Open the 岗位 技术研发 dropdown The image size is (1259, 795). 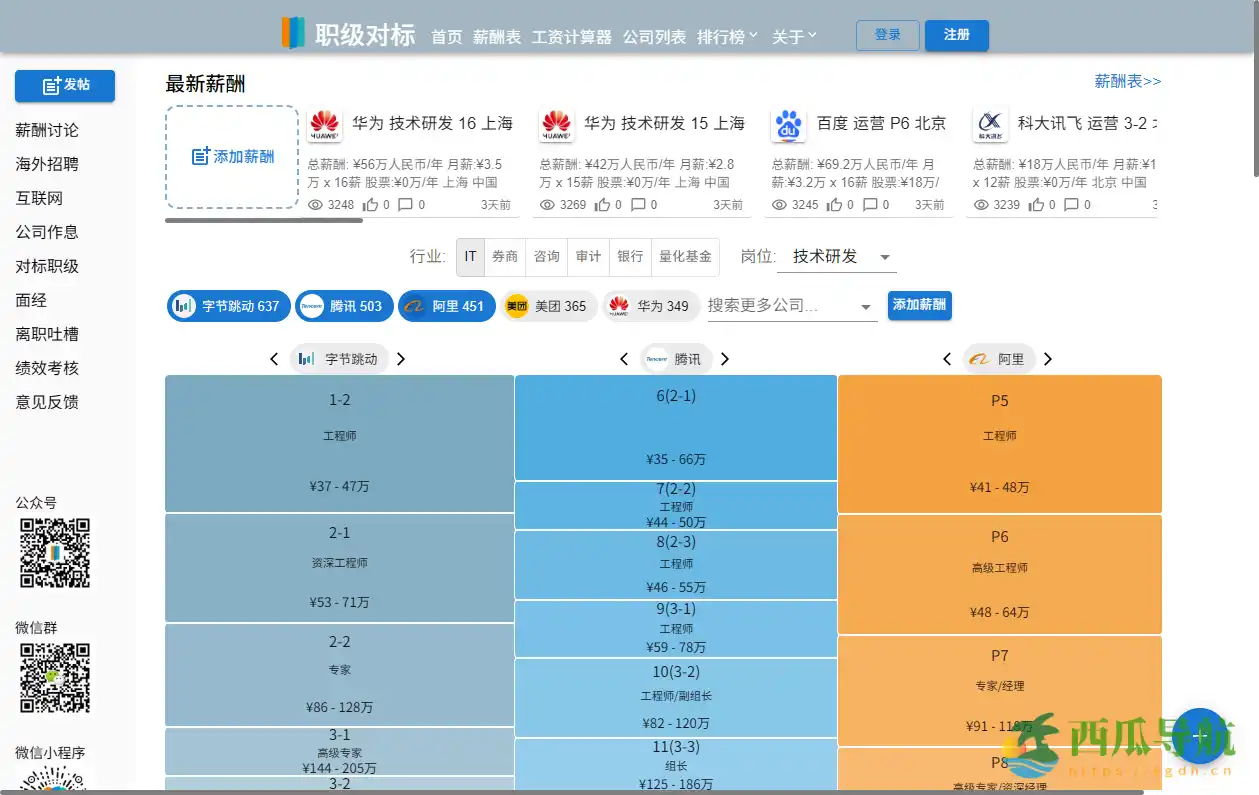(837, 257)
